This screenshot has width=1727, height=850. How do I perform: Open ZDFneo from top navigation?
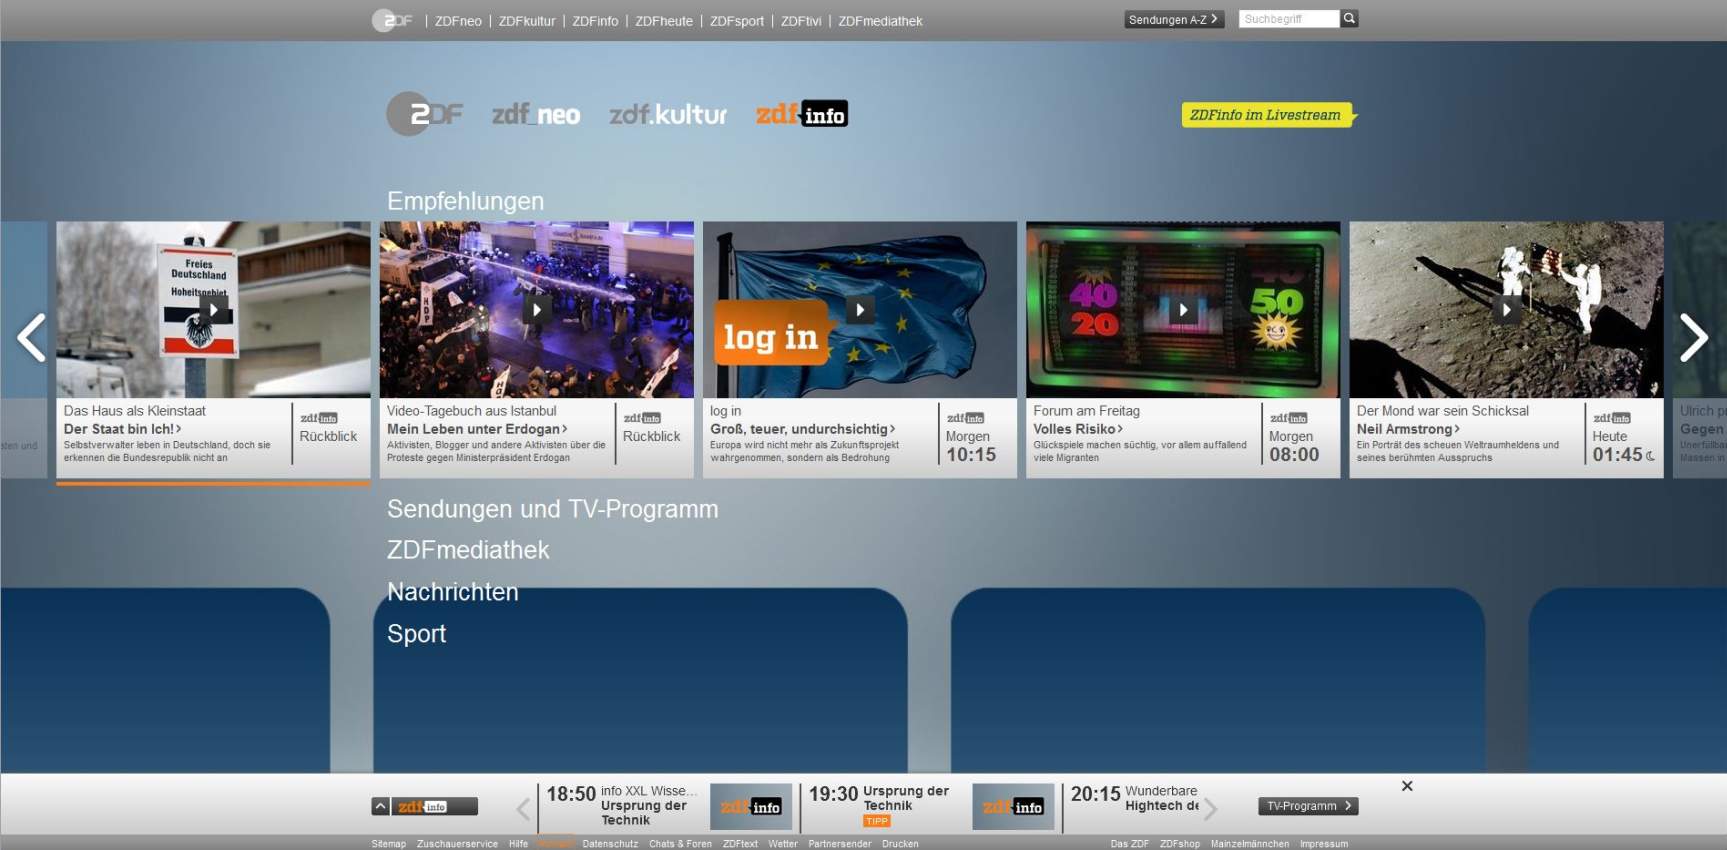(458, 21)
